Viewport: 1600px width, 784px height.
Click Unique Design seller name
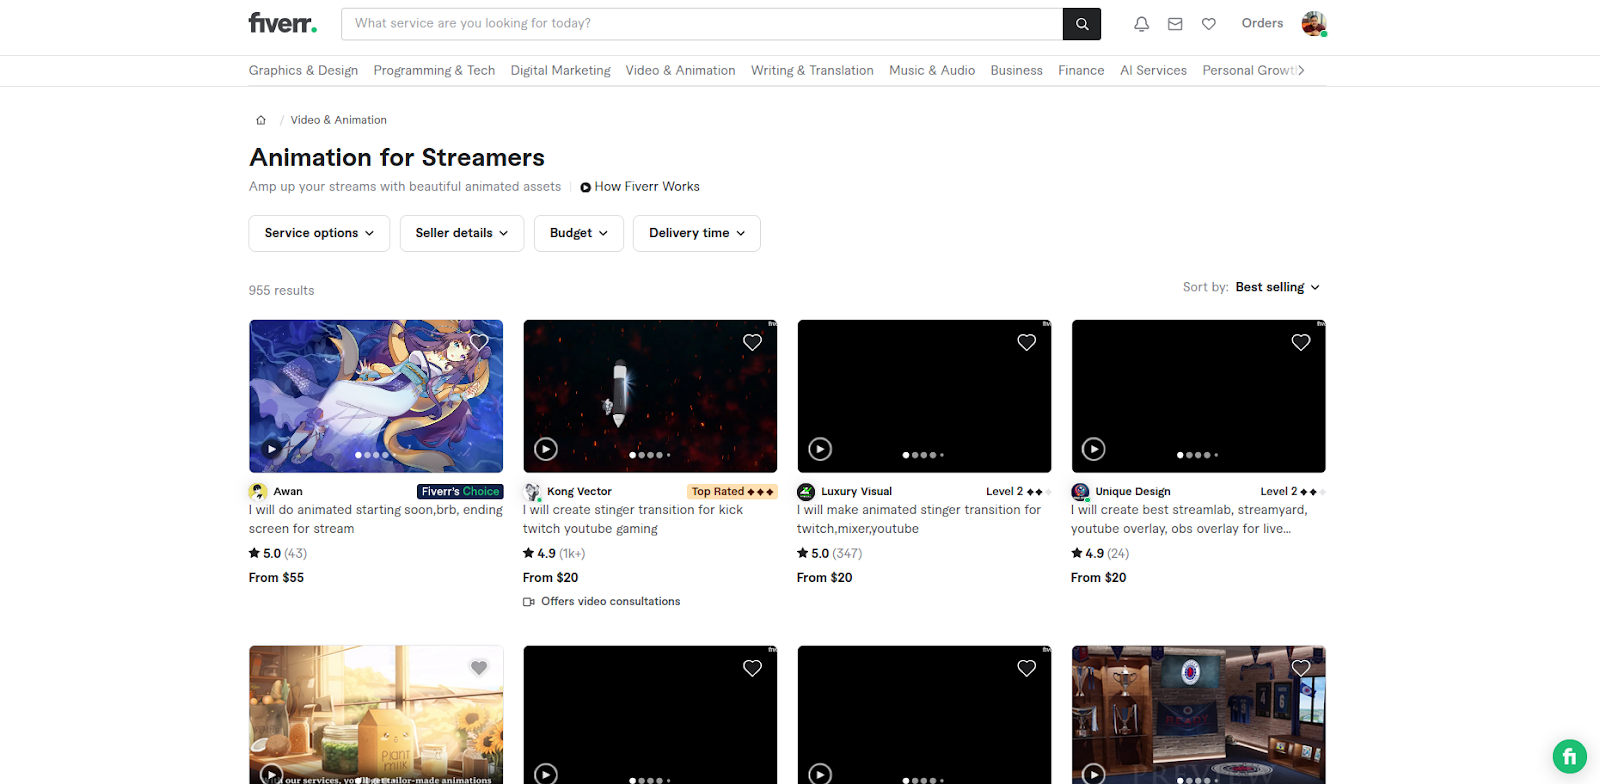(1133, 492)
